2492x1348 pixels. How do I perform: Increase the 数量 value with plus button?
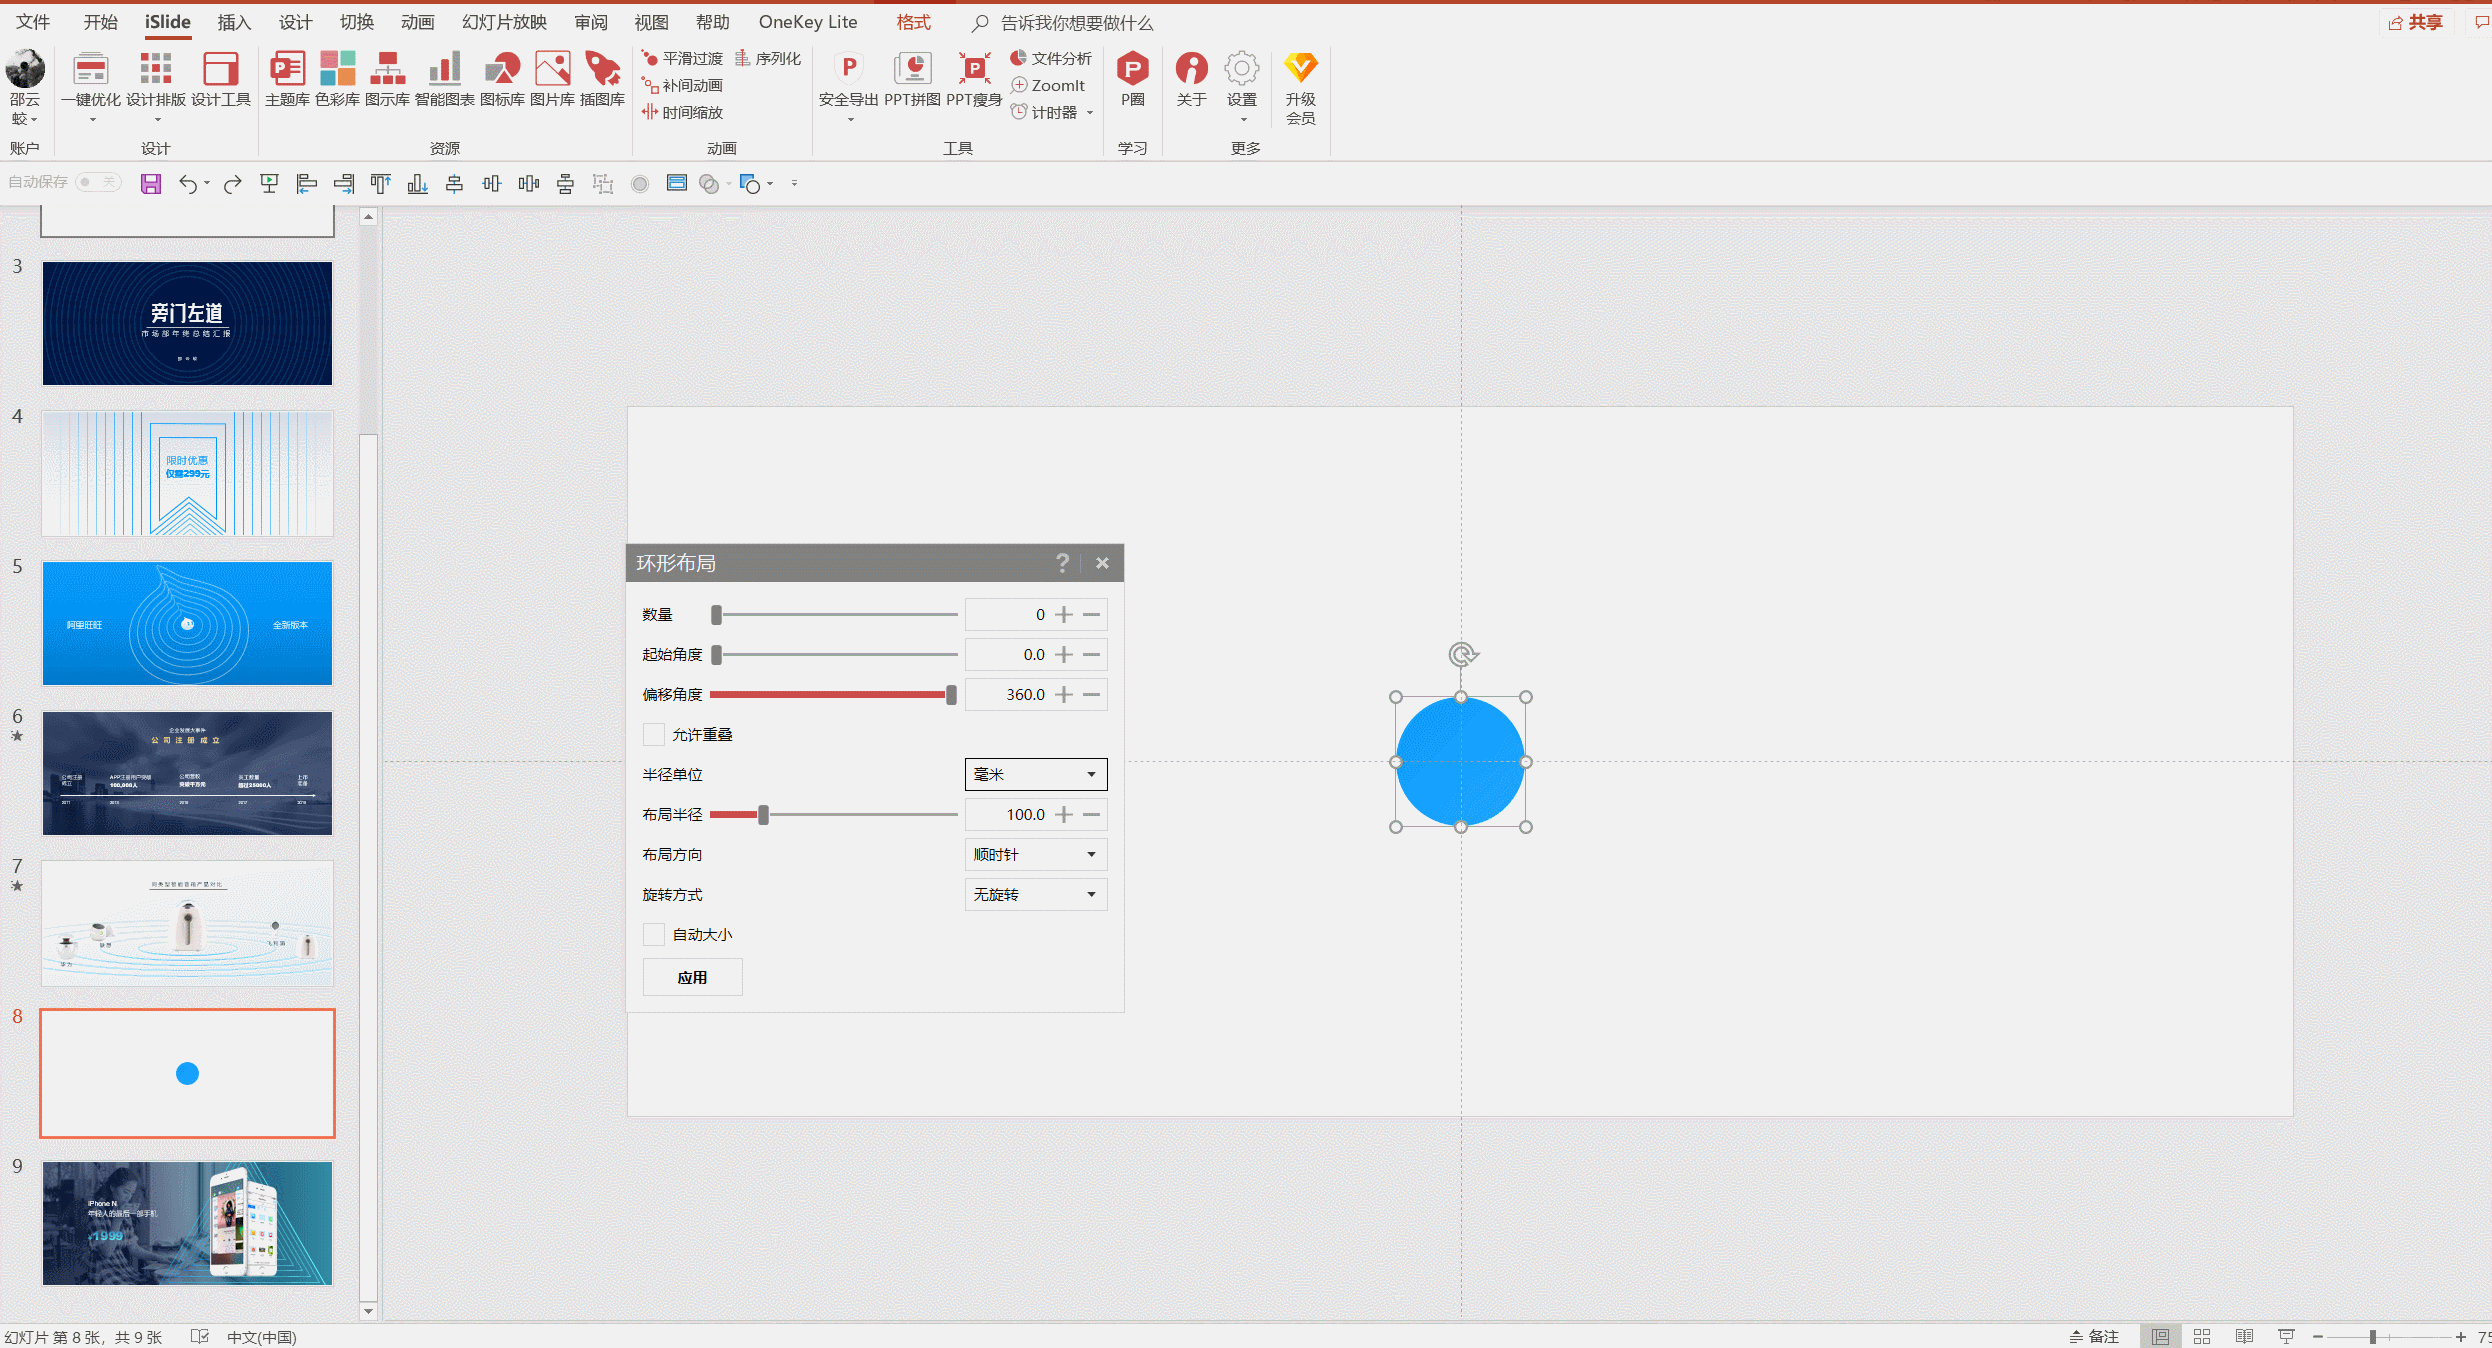pos(1064,614)
